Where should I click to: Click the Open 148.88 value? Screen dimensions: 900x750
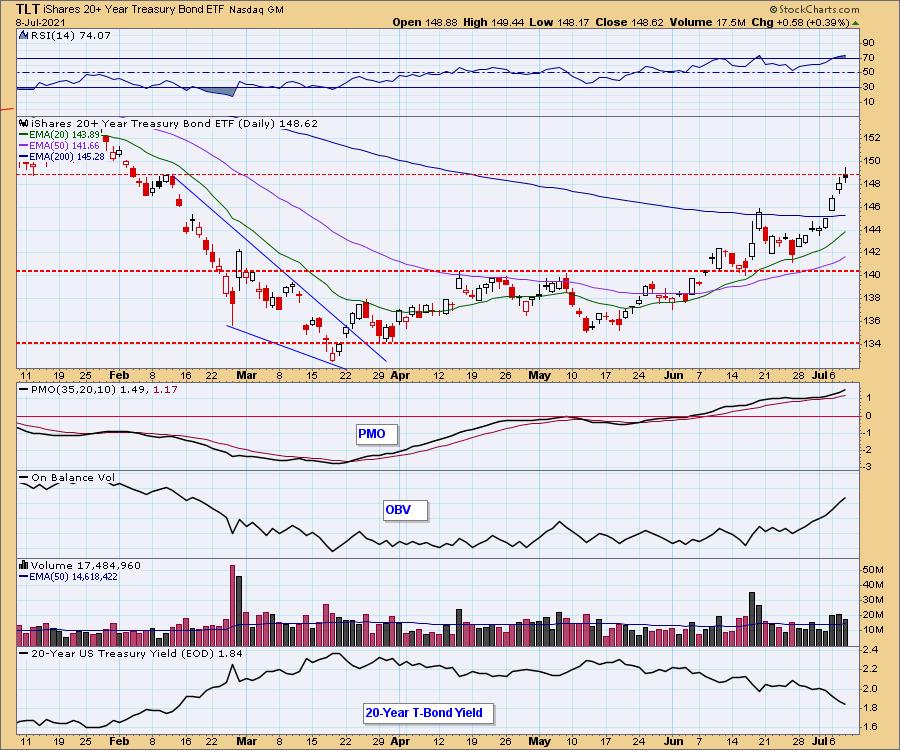coord(425,22)
